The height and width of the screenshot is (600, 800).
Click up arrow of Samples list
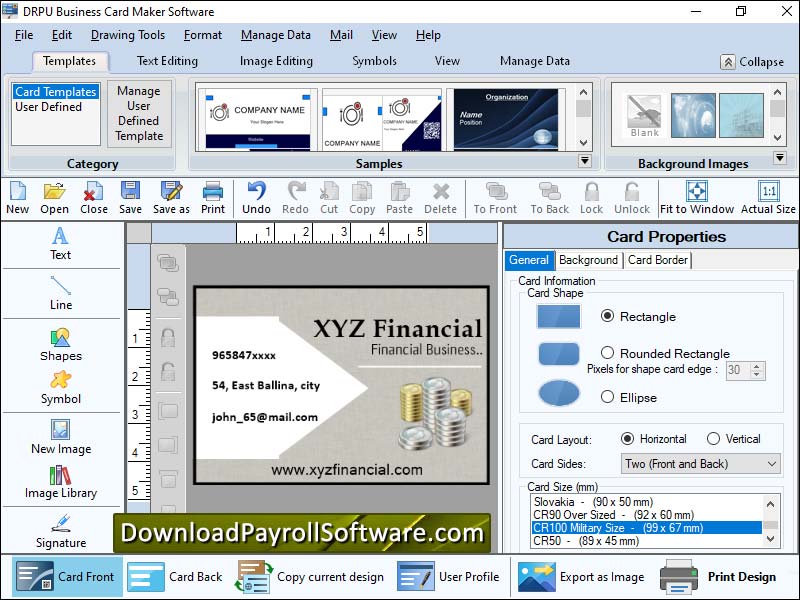(584, 92)
